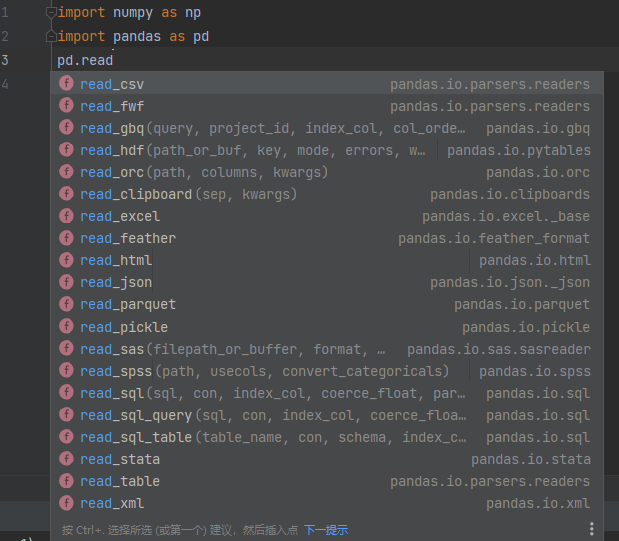
Task: Choose read_sas completion item
Action: pyautogui.click(x=327, y=349)
